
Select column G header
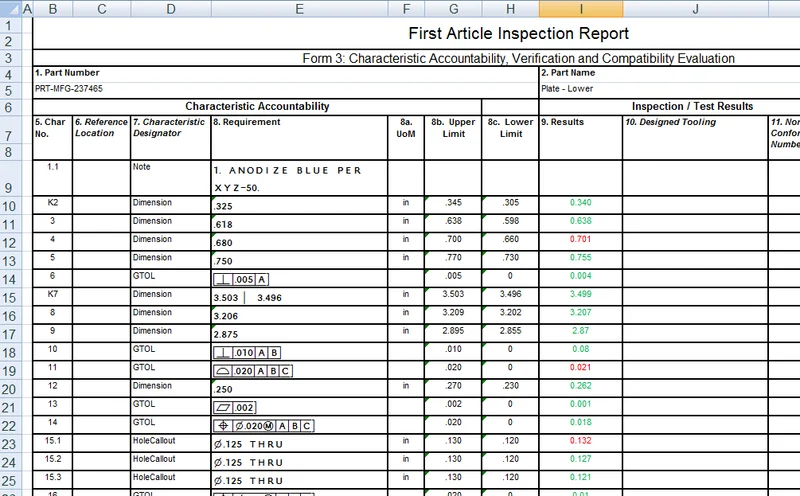click(453, 9)
